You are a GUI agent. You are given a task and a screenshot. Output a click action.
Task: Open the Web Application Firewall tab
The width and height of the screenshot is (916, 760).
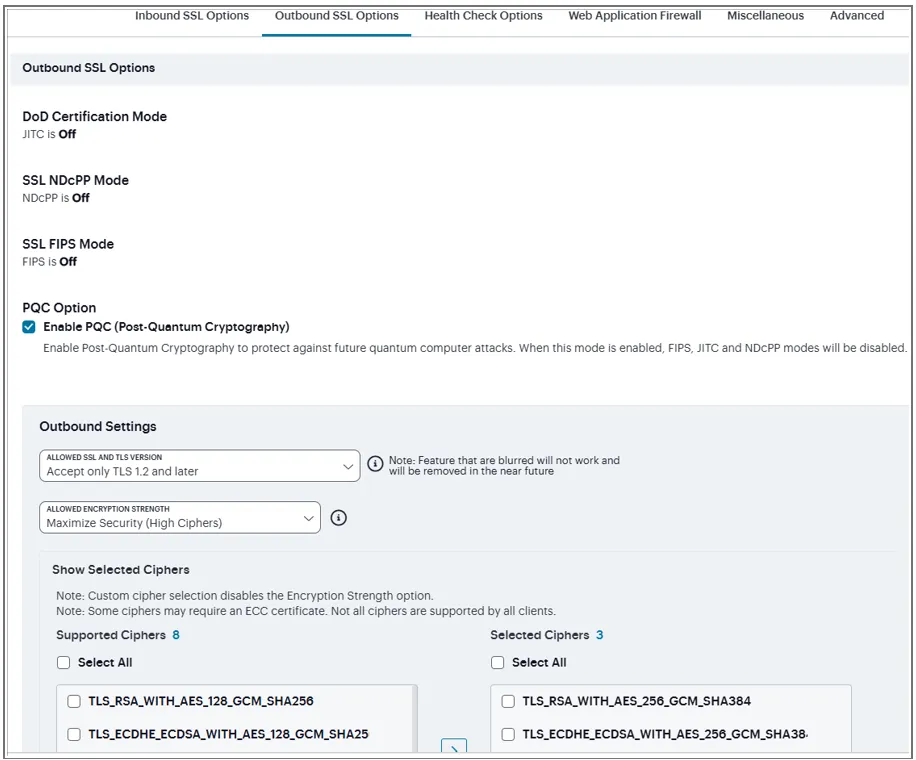634,16
